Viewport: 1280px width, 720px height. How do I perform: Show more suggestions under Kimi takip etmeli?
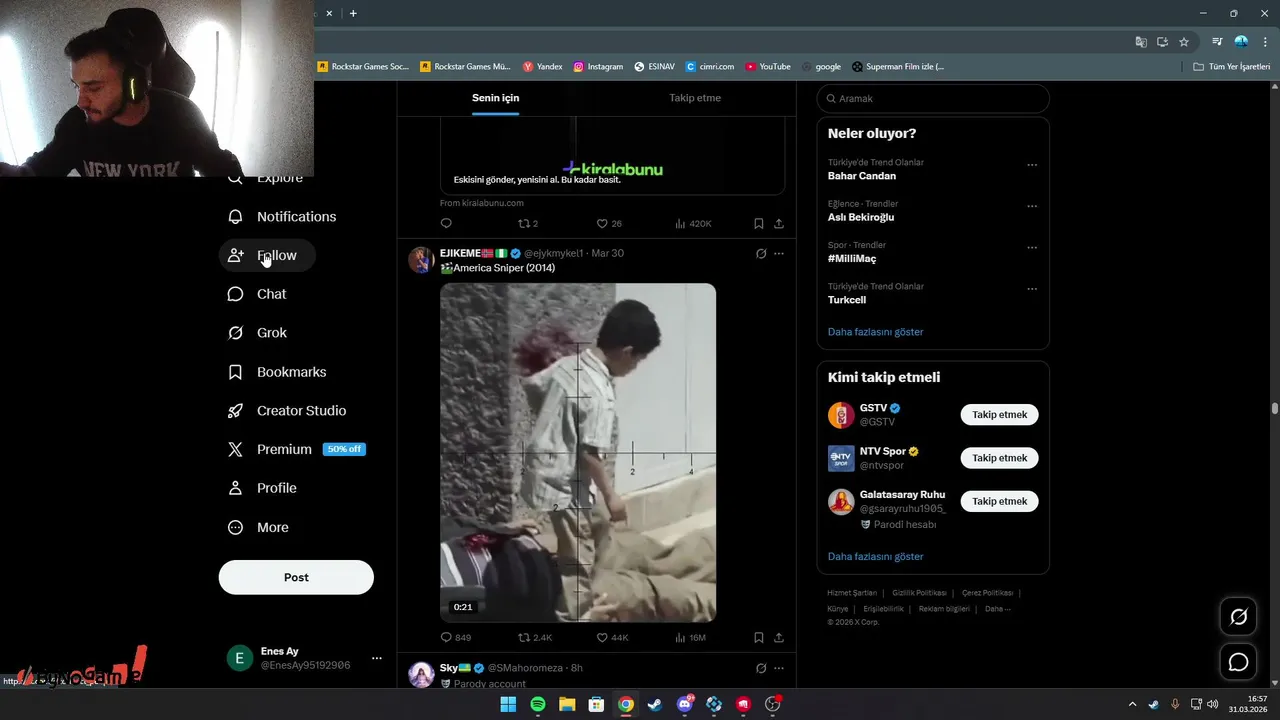(876, 557)
